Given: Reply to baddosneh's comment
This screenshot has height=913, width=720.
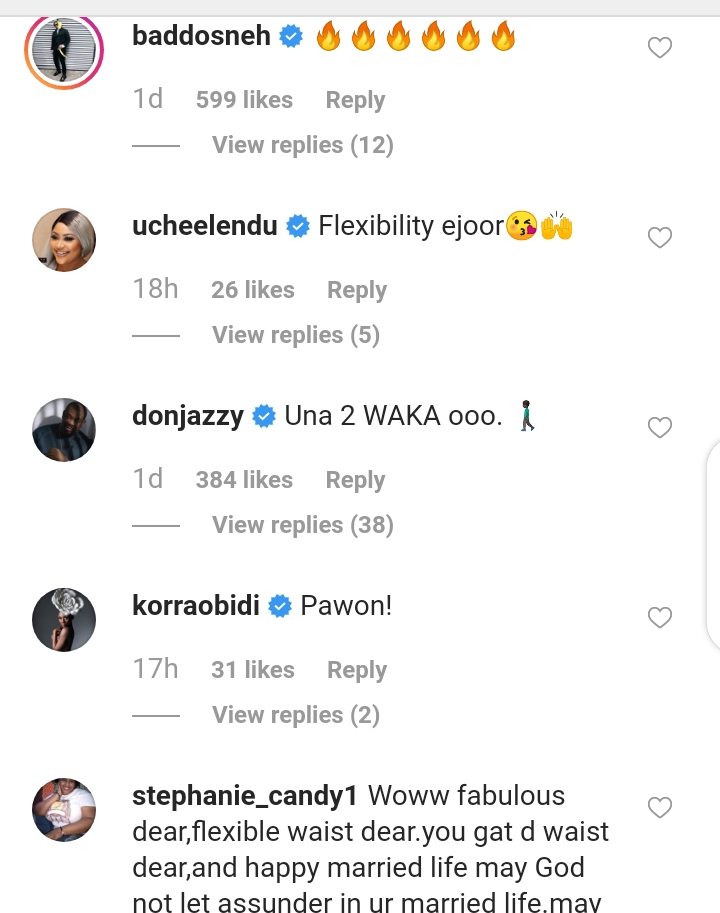Looking at the screenshot, I should click(355, 100).
